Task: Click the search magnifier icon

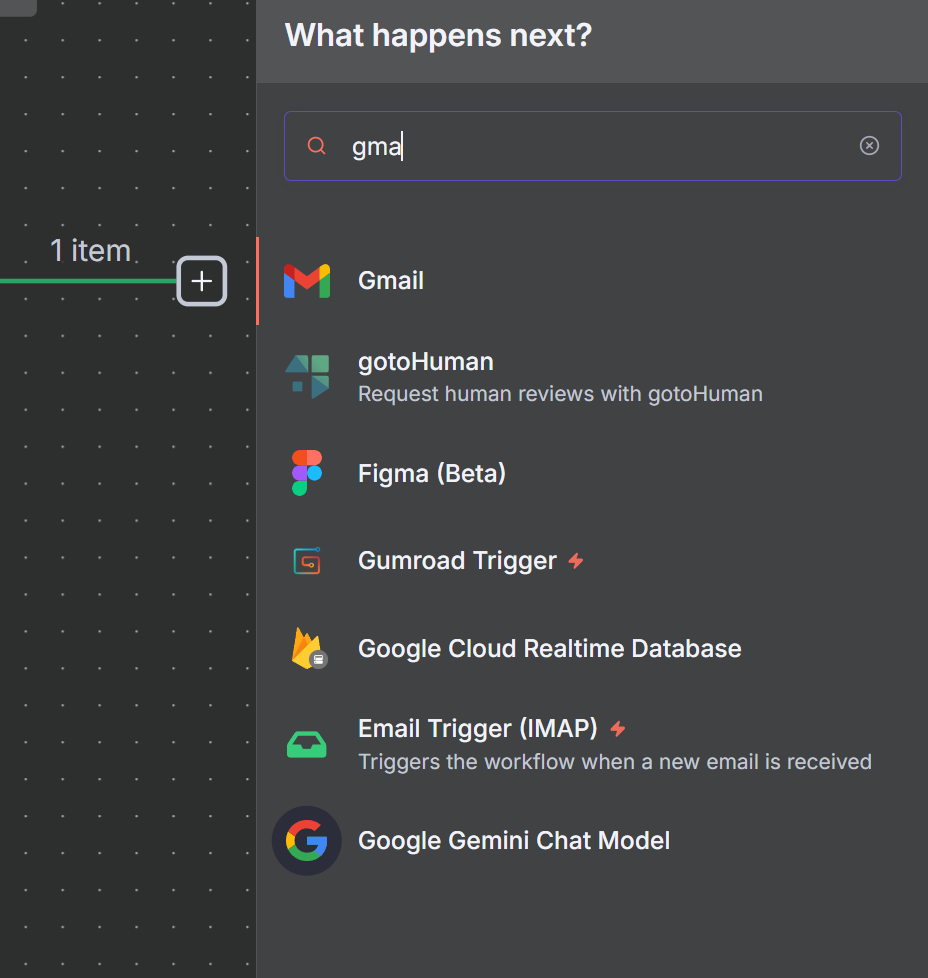Action: click(317, 146)
